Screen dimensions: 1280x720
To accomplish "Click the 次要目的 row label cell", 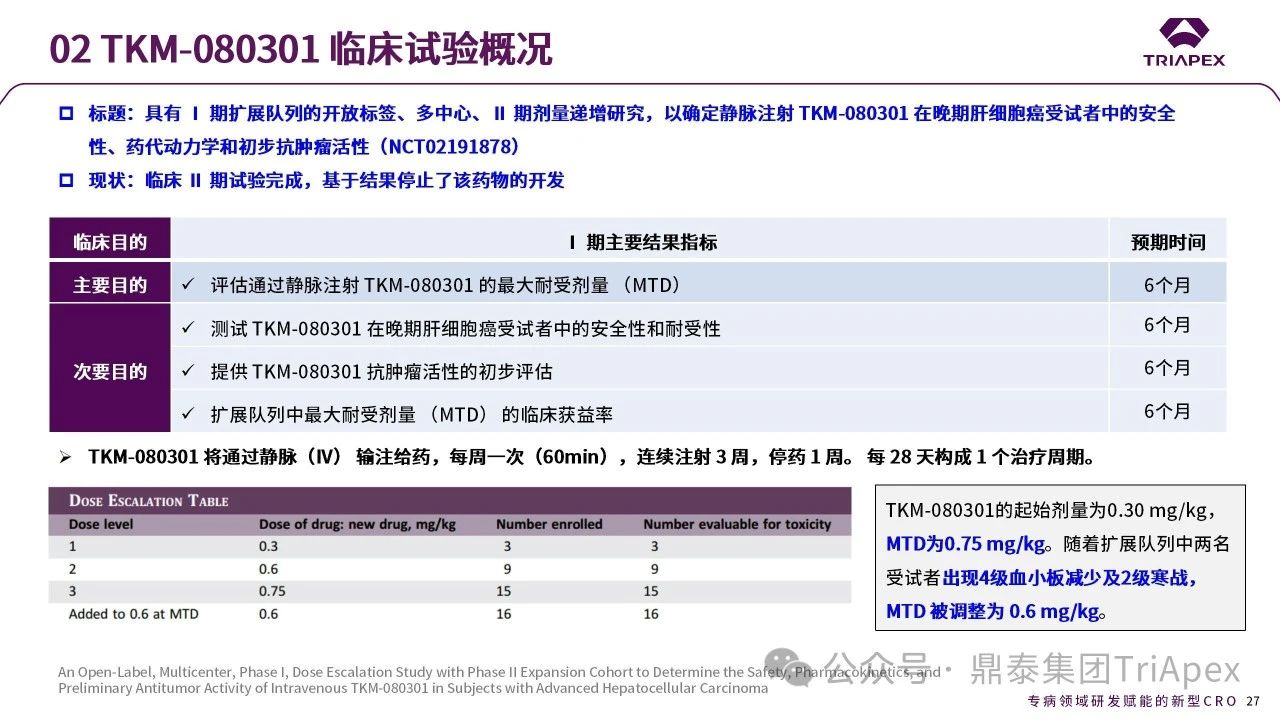I will click(x=110, y=371).
